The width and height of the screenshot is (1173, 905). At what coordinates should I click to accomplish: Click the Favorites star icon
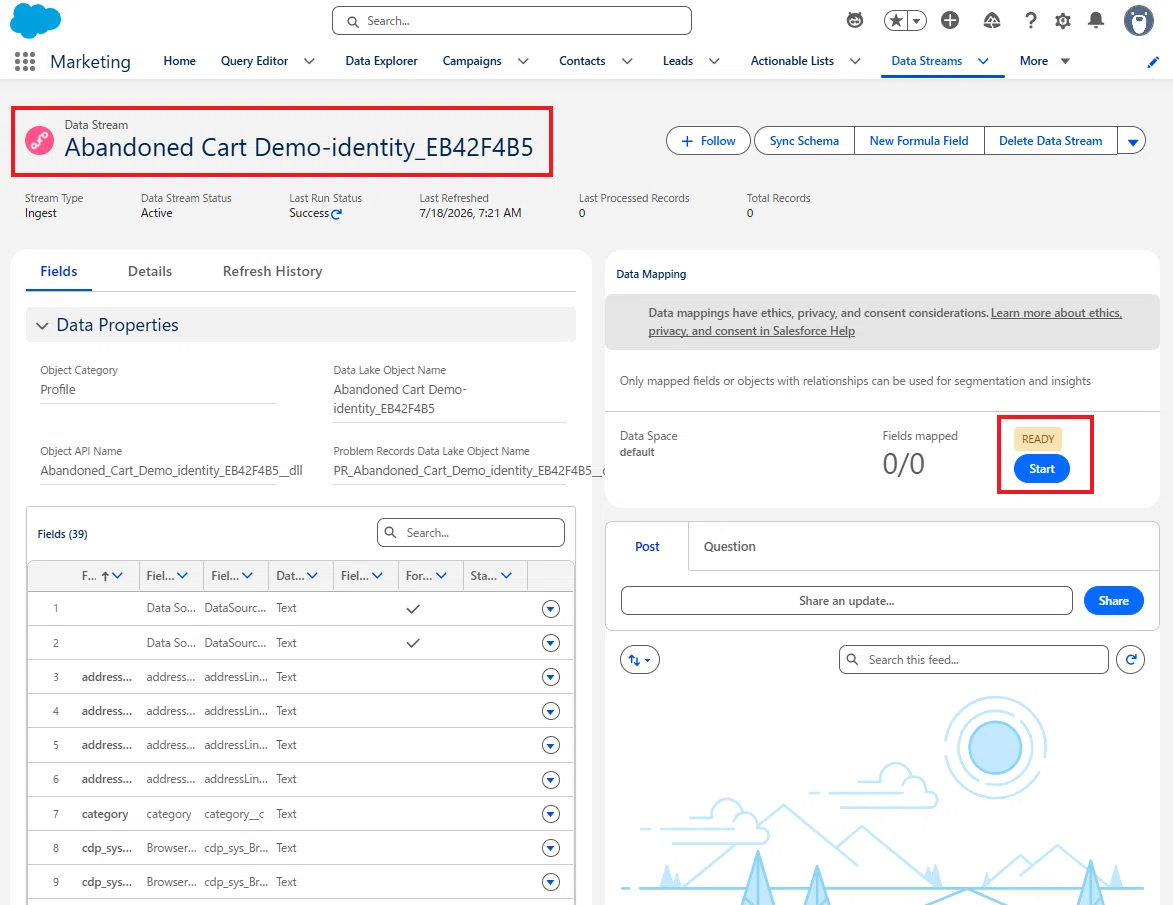coord(895,21)
